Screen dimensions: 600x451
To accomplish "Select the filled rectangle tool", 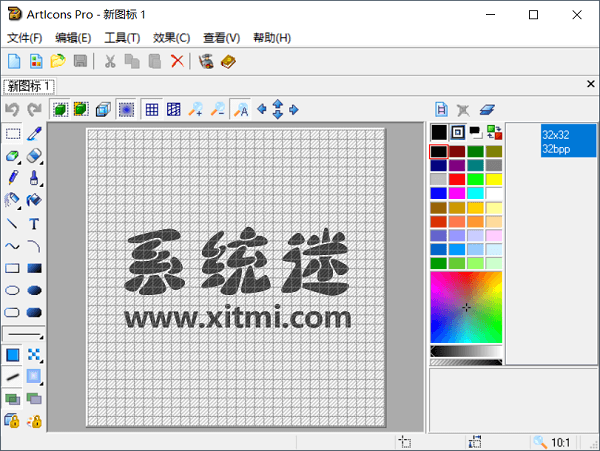I will (x=34, y=268).
